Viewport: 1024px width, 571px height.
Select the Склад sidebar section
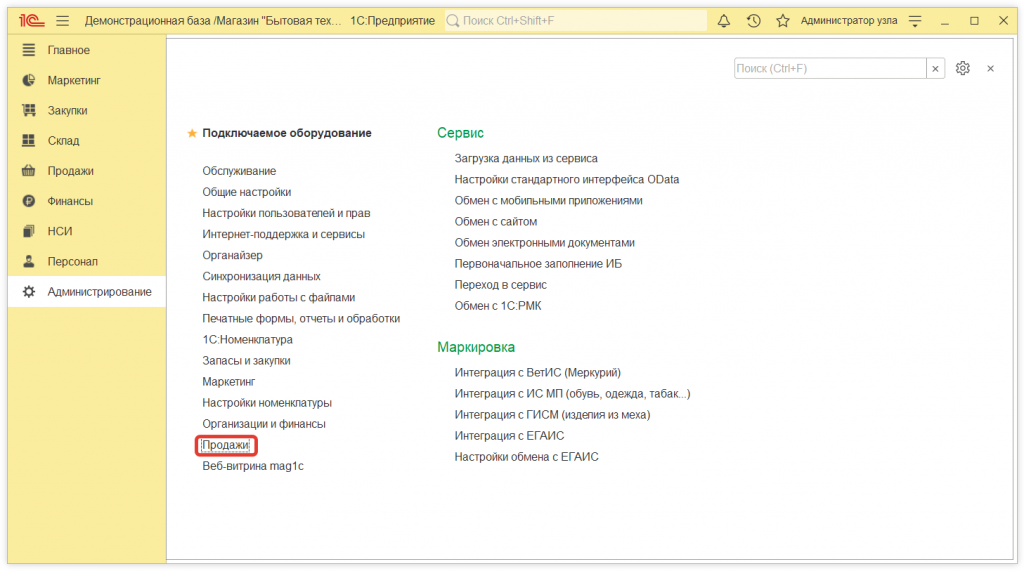pos(63,141)
